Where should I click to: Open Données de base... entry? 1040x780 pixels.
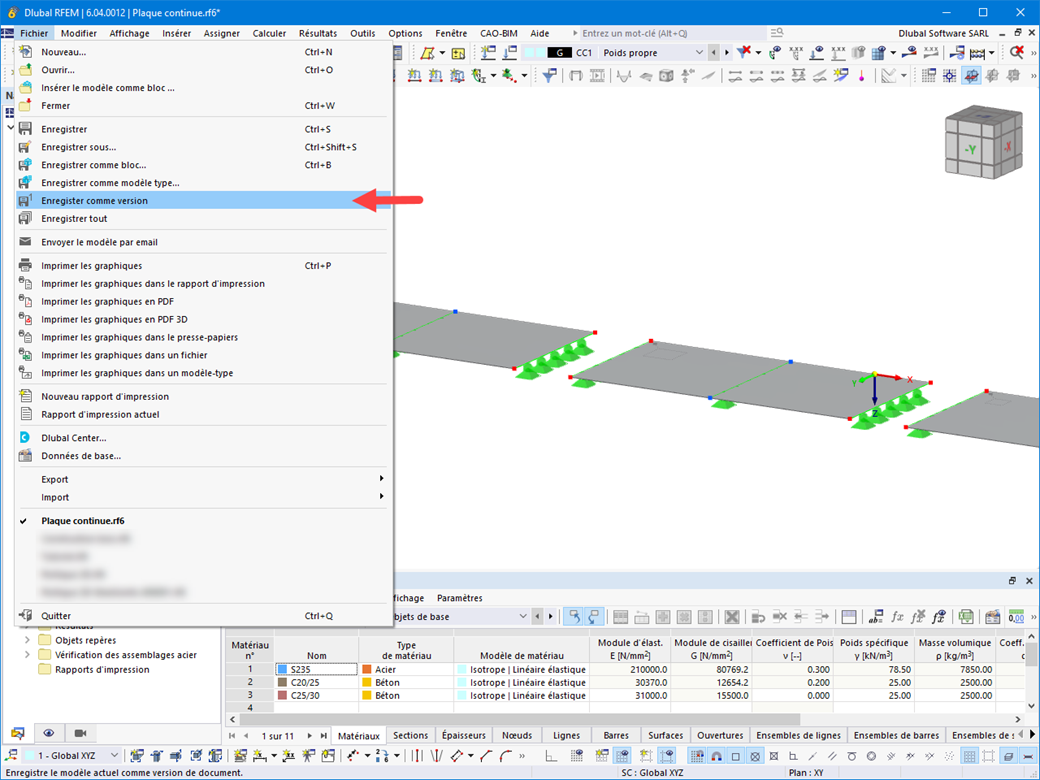click(81, 456)
